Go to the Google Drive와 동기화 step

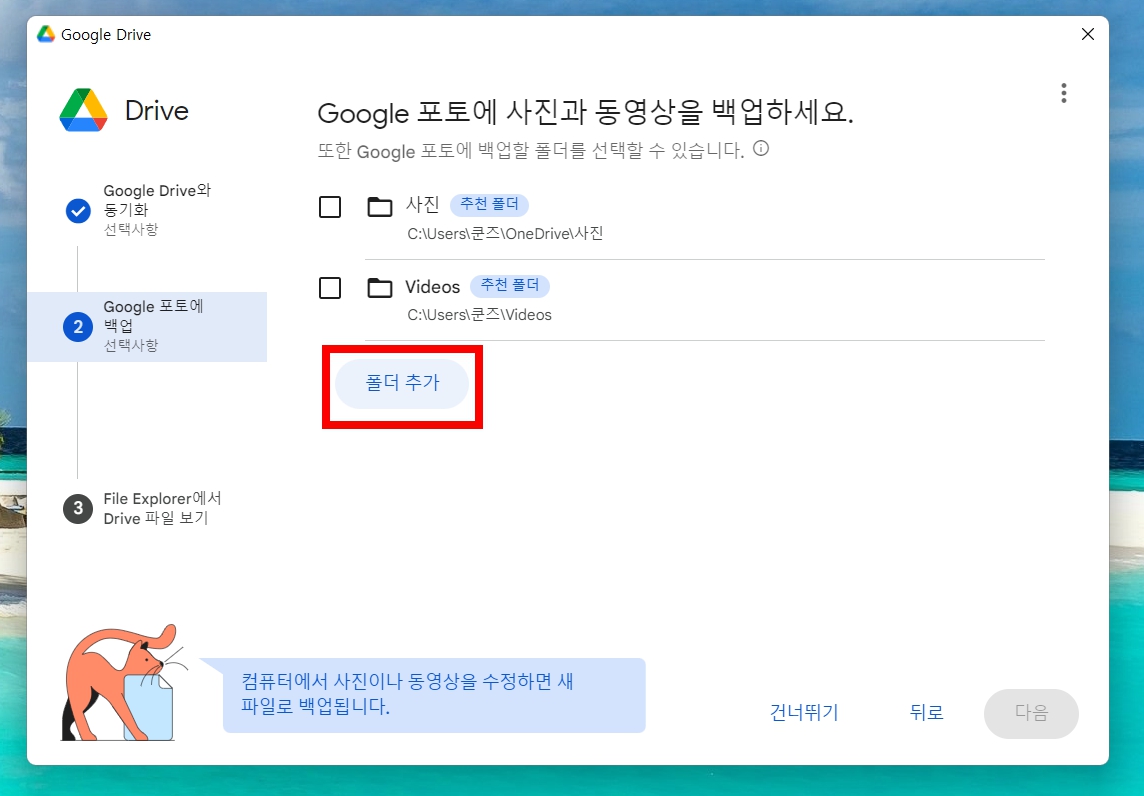147,210
